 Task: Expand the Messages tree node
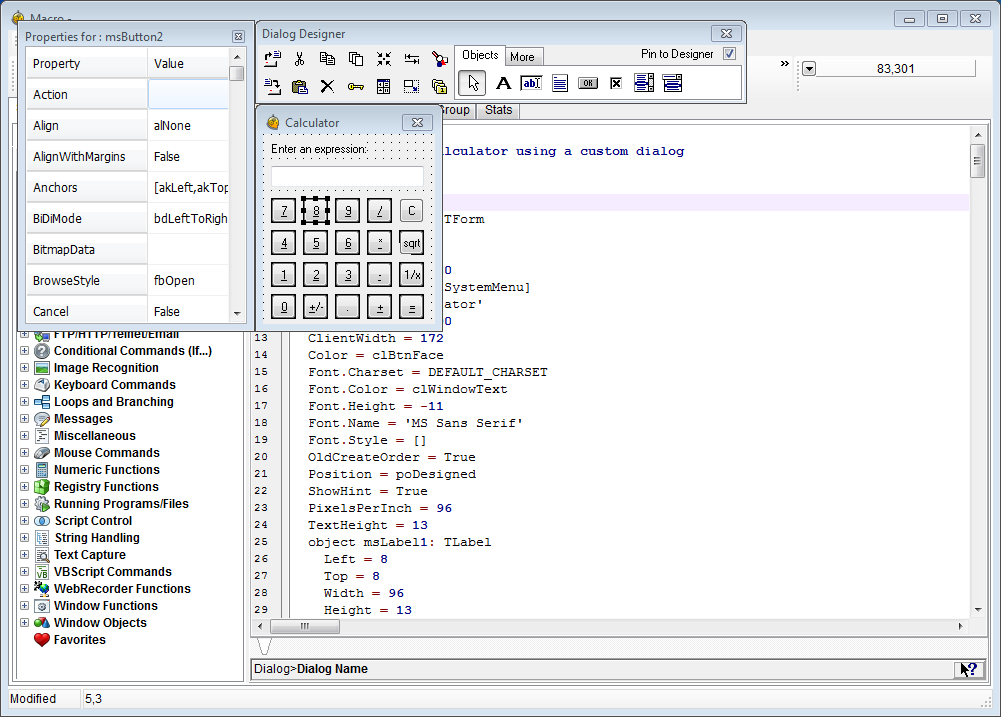(24, 419)
